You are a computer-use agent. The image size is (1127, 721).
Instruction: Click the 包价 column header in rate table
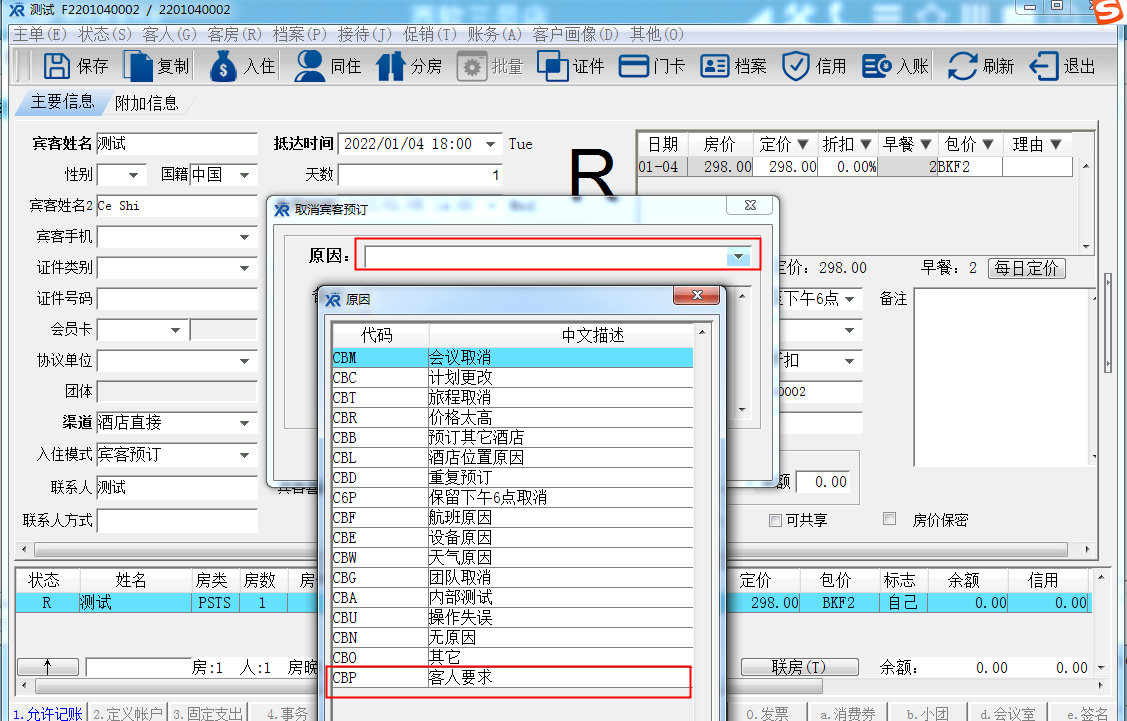click(x=970, y=144)
